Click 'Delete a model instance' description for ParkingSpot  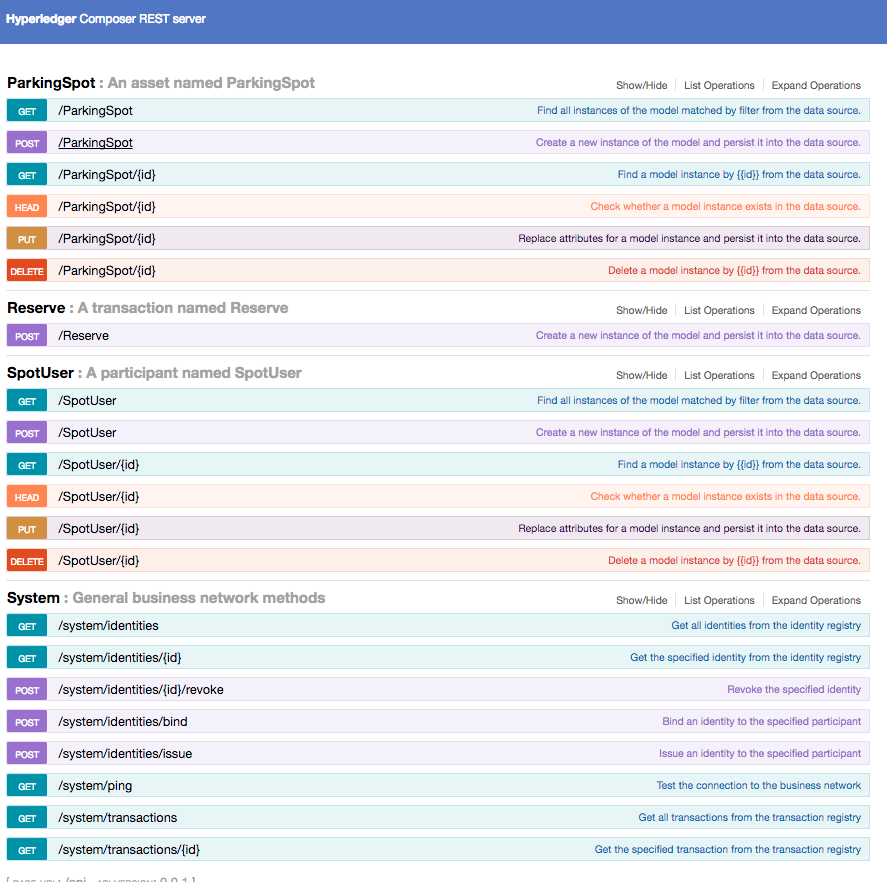[x=734, y=270]
